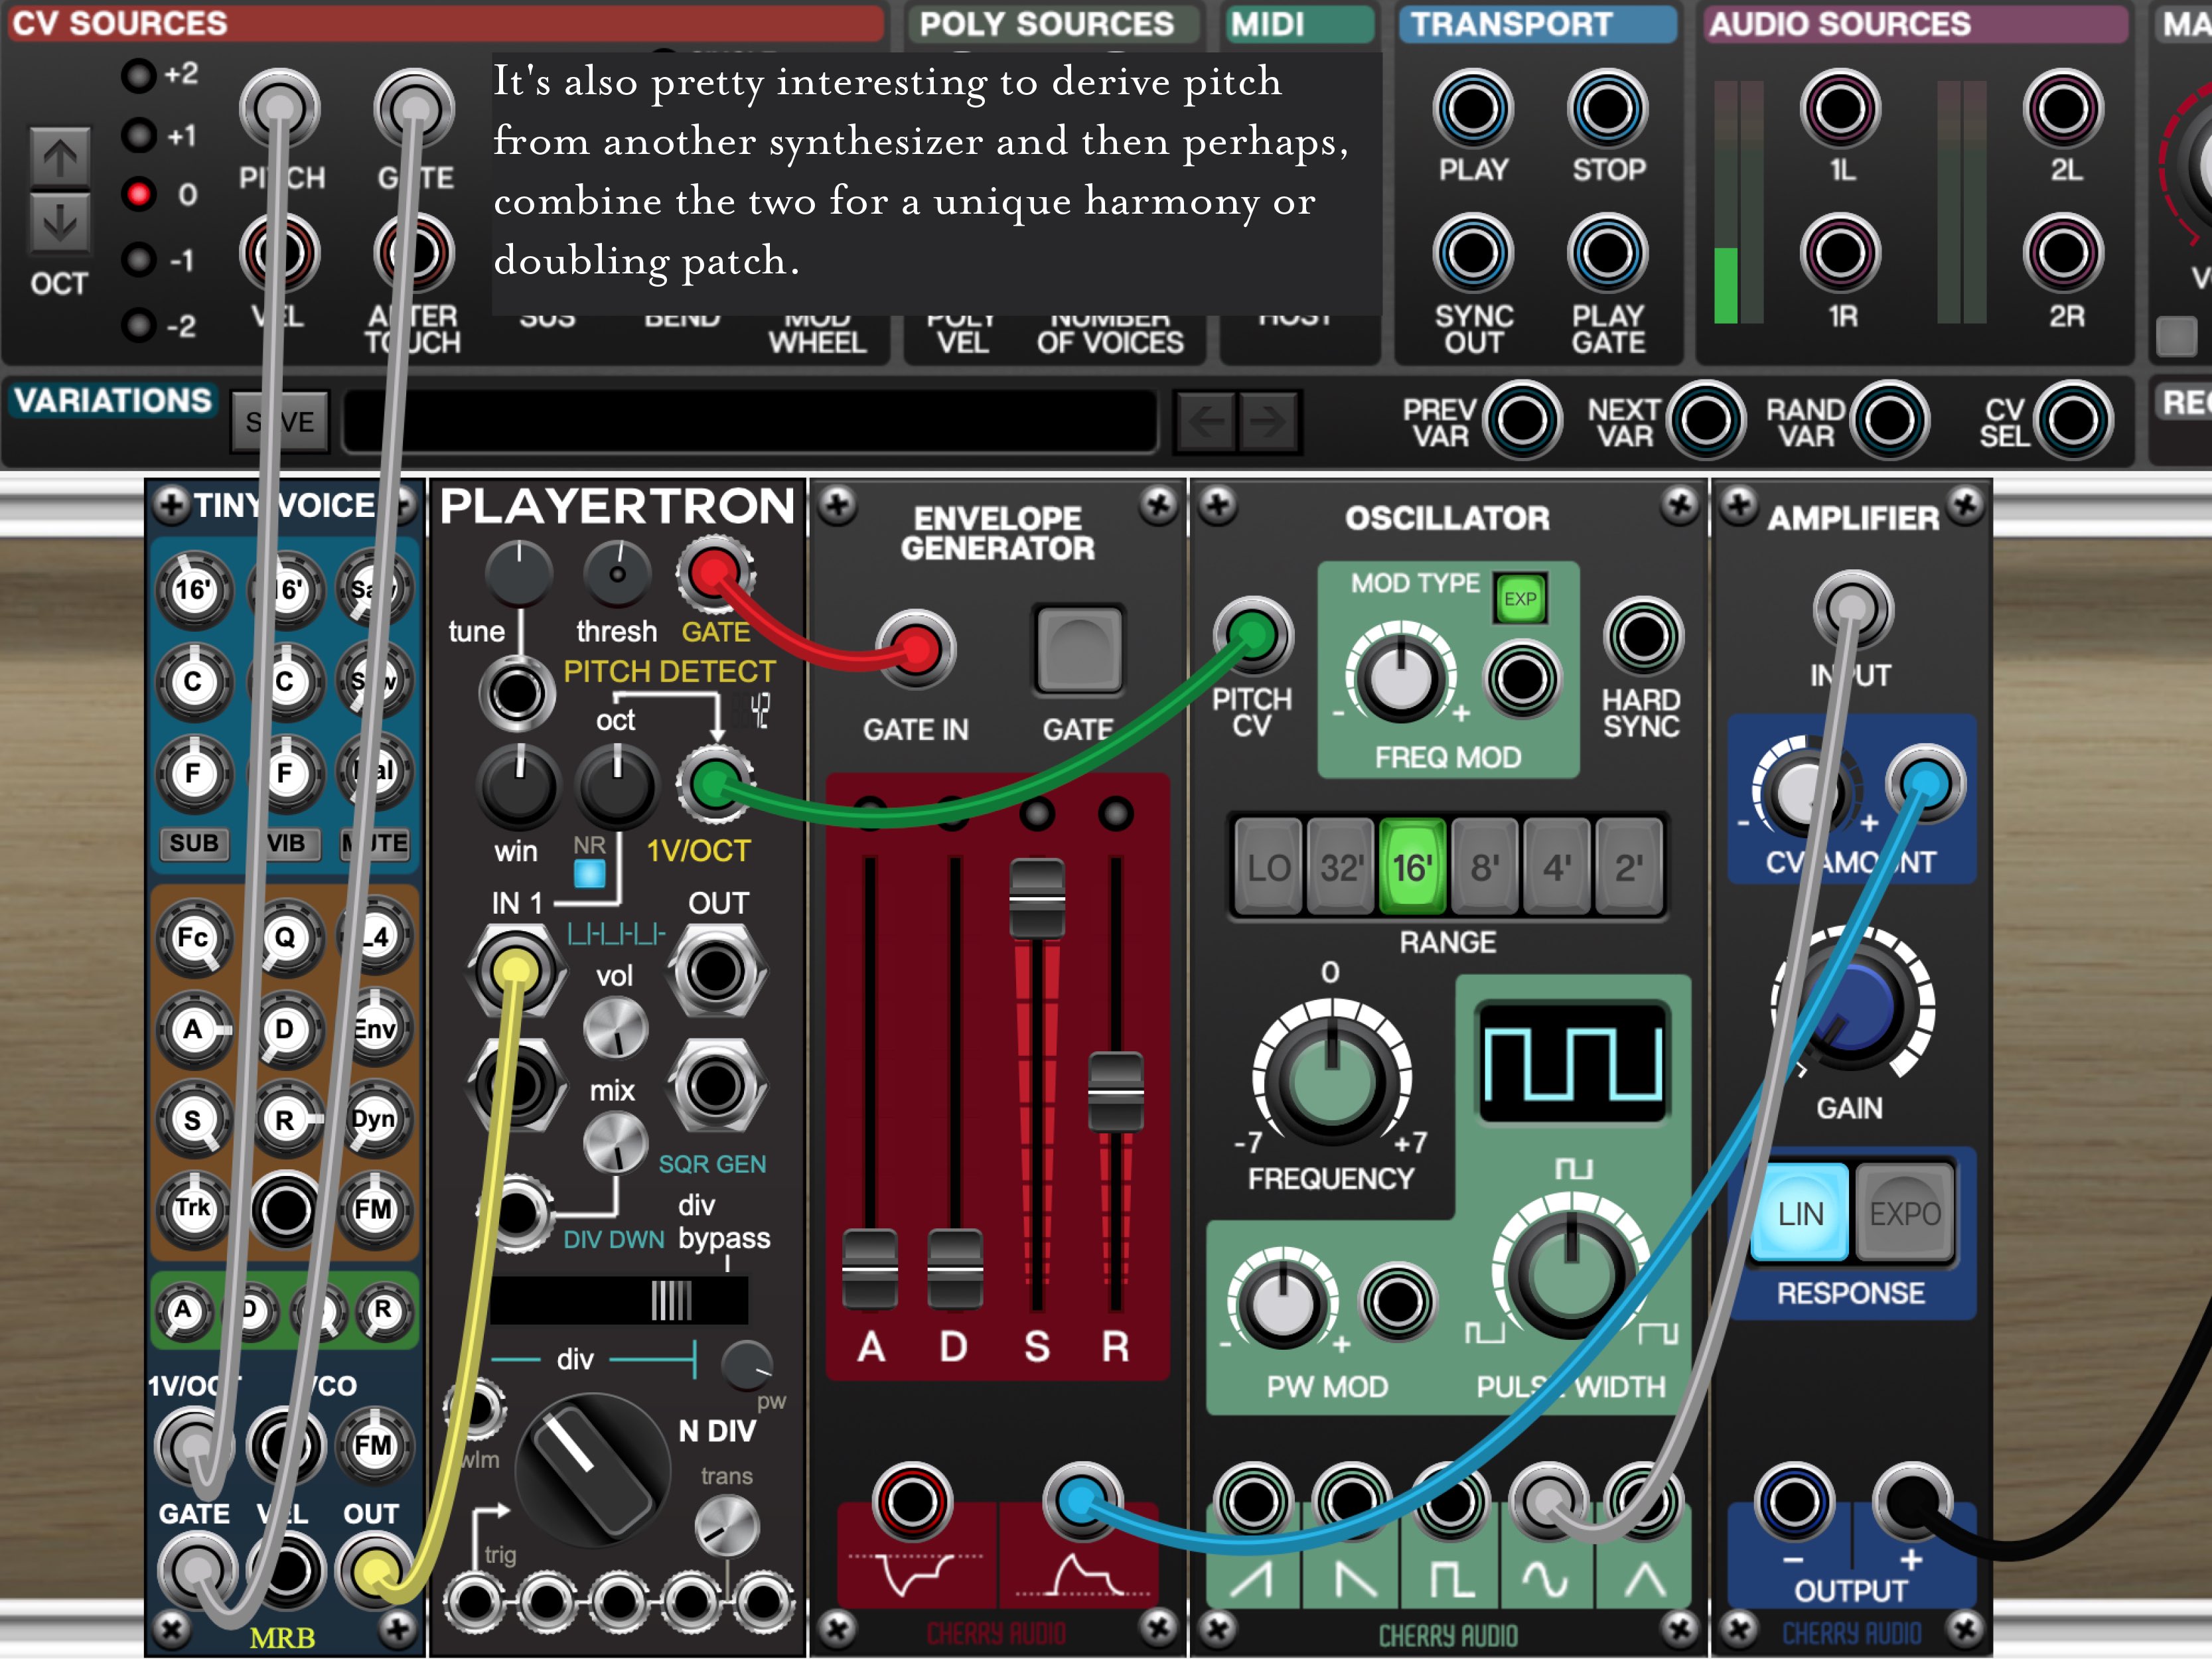Viewport: 2212px width, 1659px height.
Task: Click the octave up arrow button
Action: click(59, 158)
